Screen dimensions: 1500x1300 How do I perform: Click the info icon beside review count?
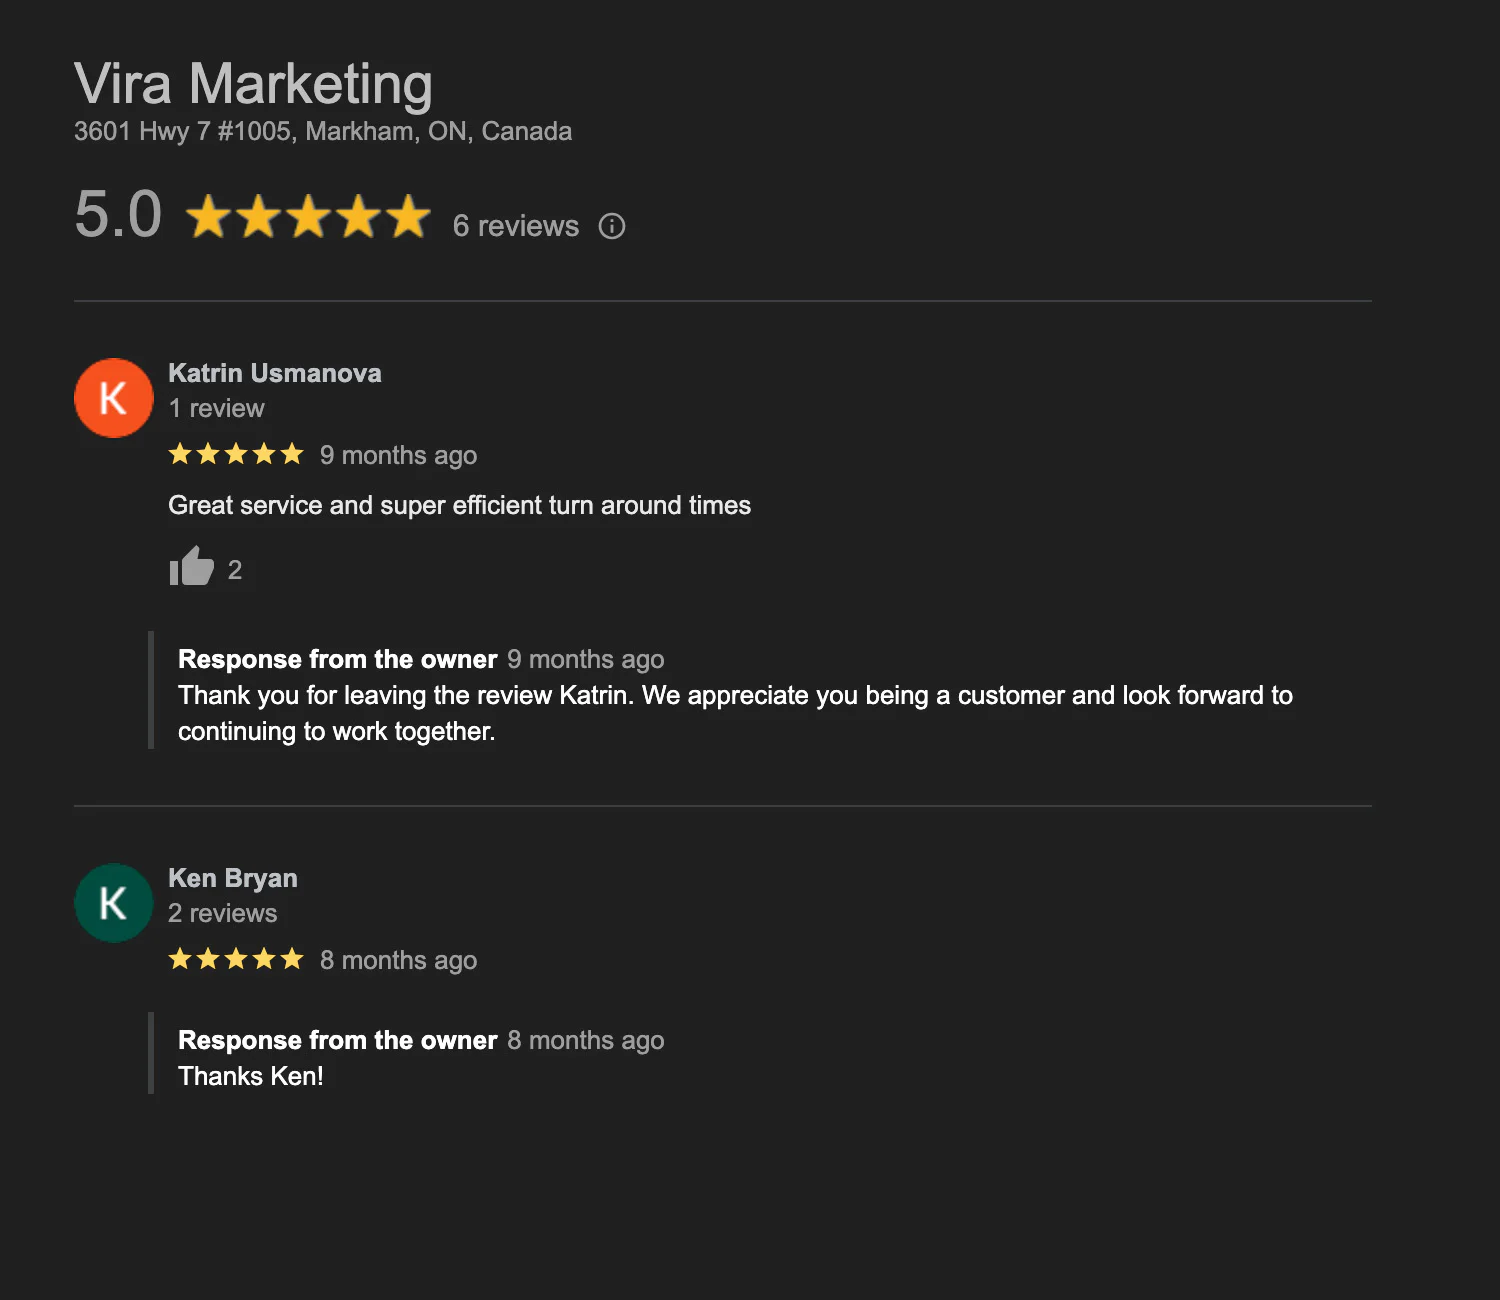coord(612,226)
